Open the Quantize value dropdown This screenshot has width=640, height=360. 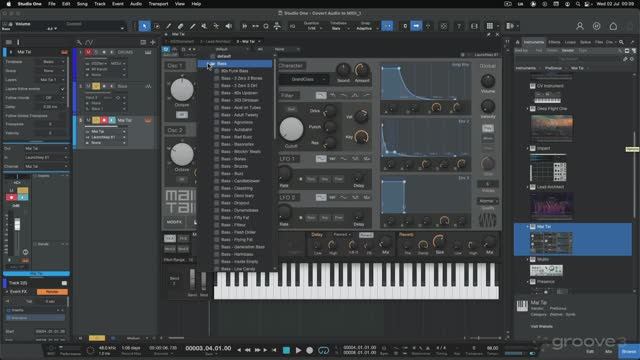[x=313, y=29]
